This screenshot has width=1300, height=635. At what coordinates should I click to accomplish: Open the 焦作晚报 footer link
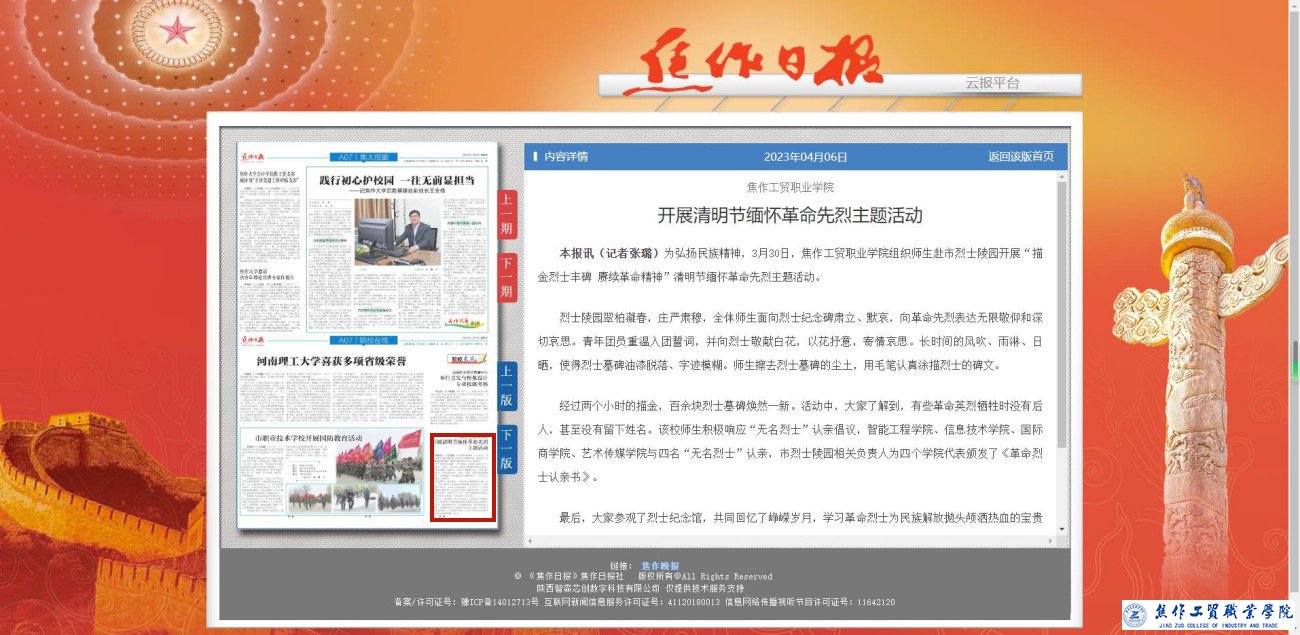661,566
